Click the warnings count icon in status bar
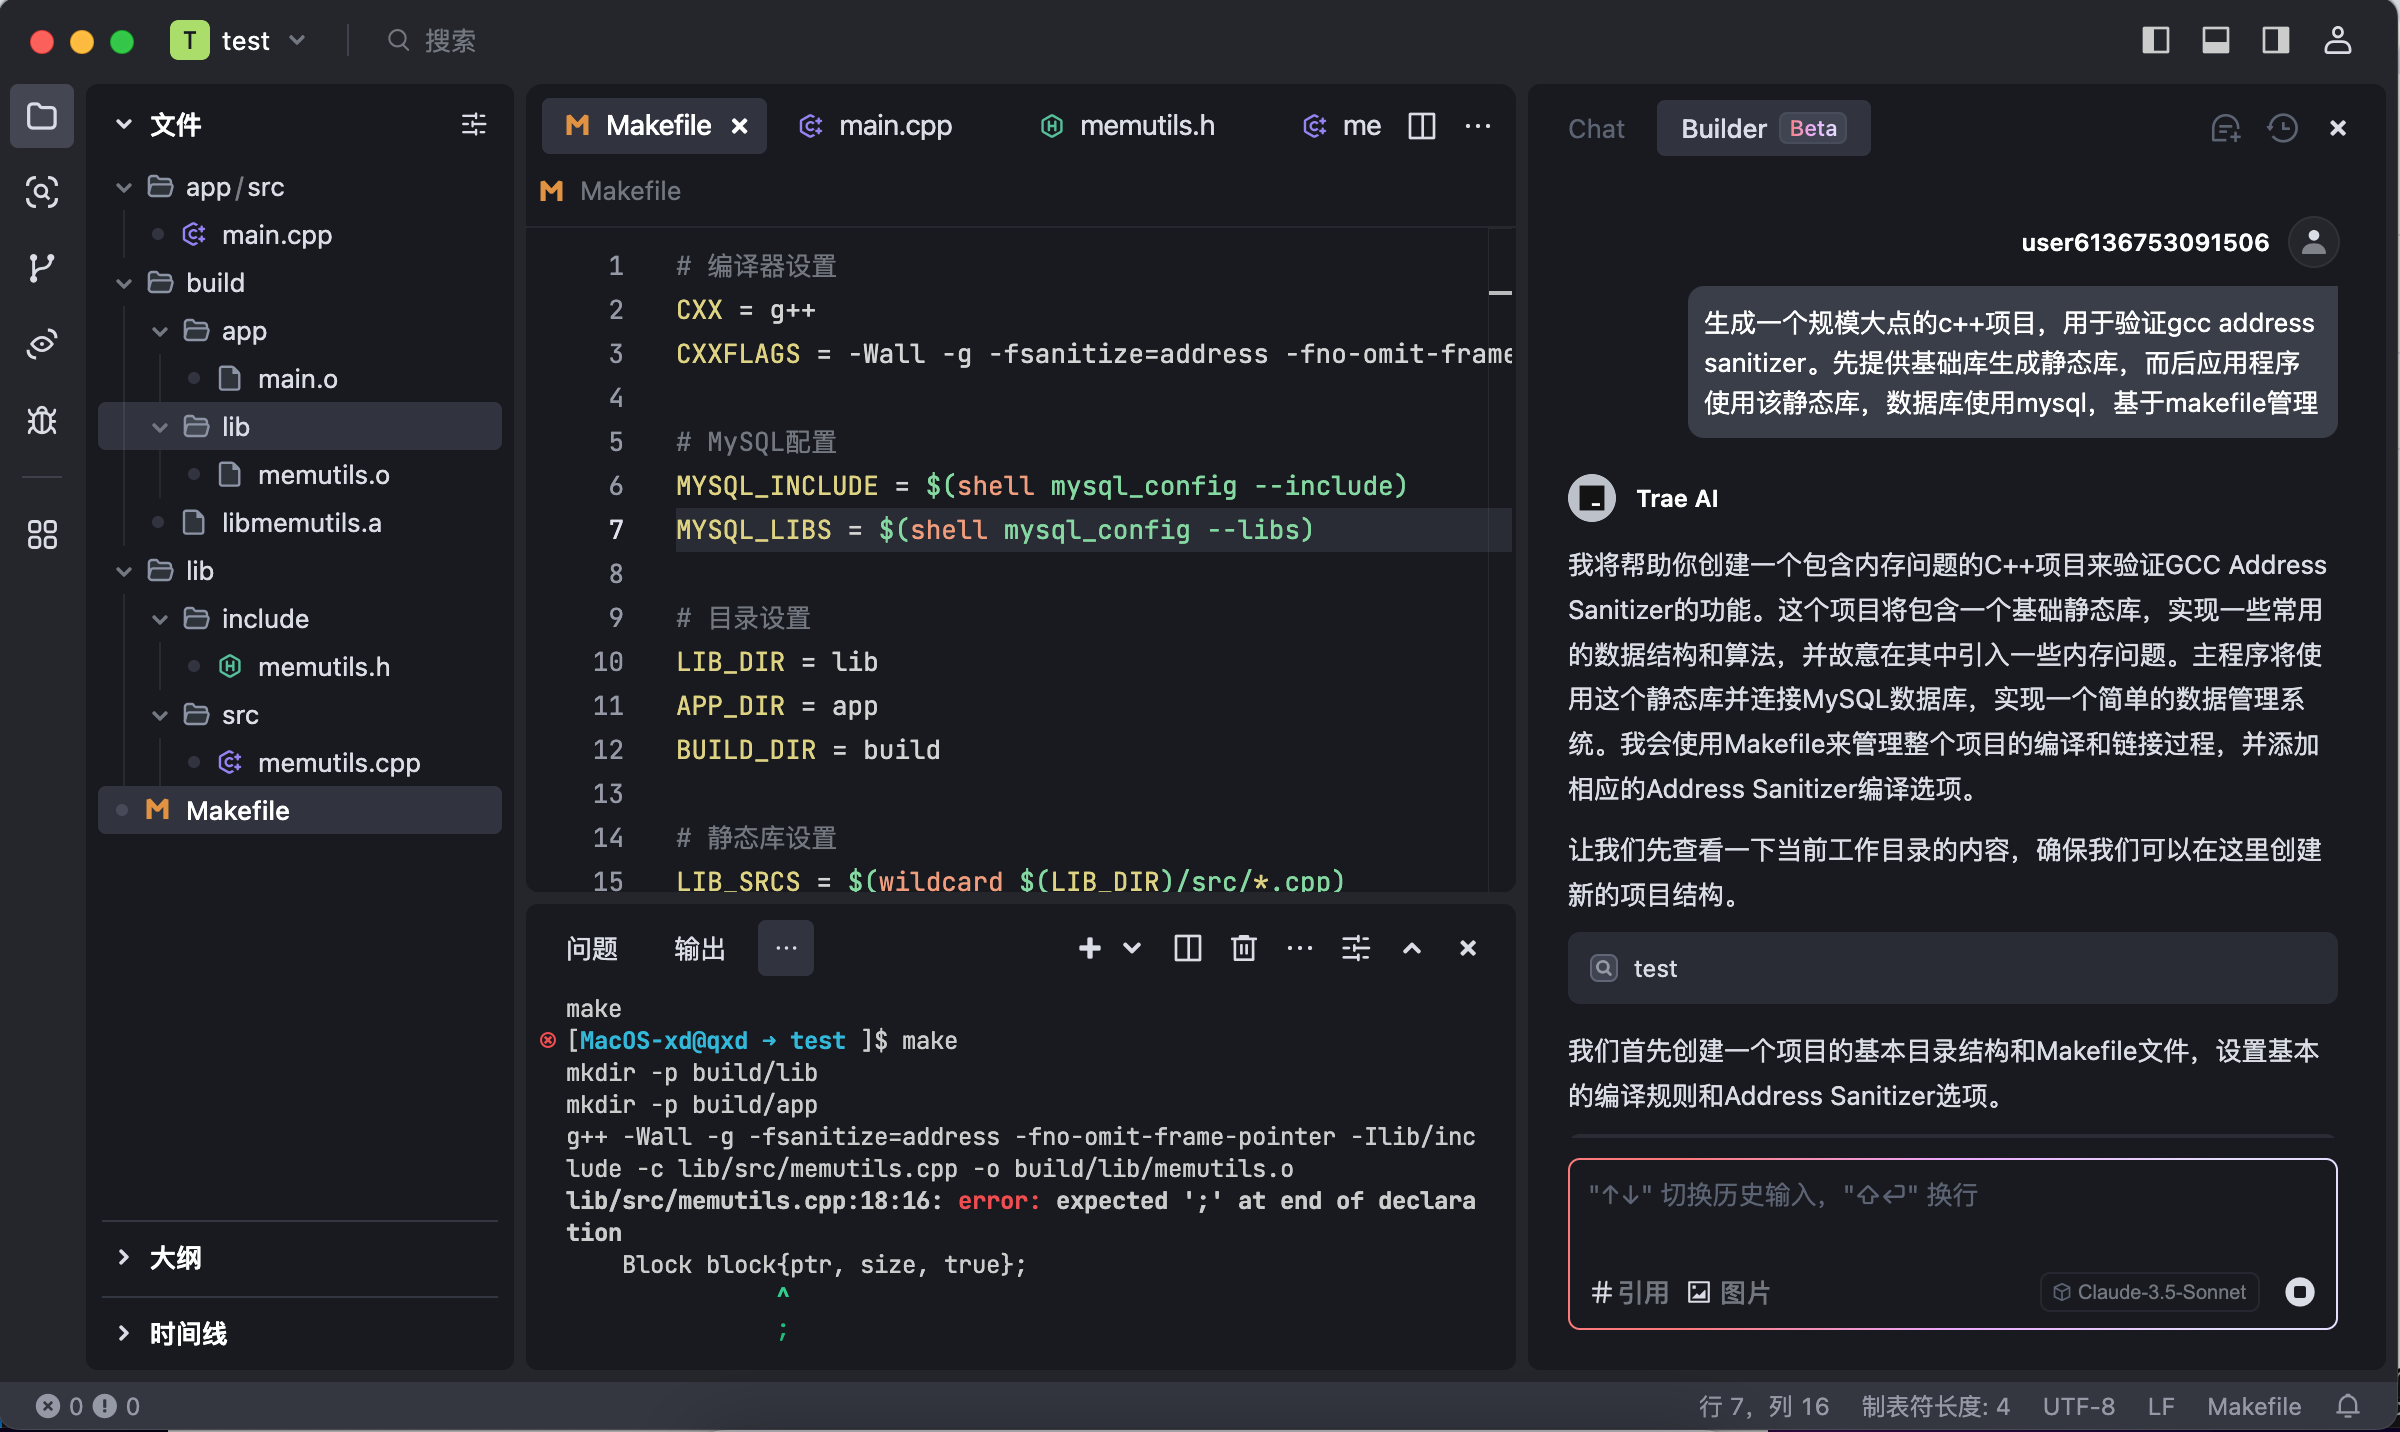 coord(105,1406)
